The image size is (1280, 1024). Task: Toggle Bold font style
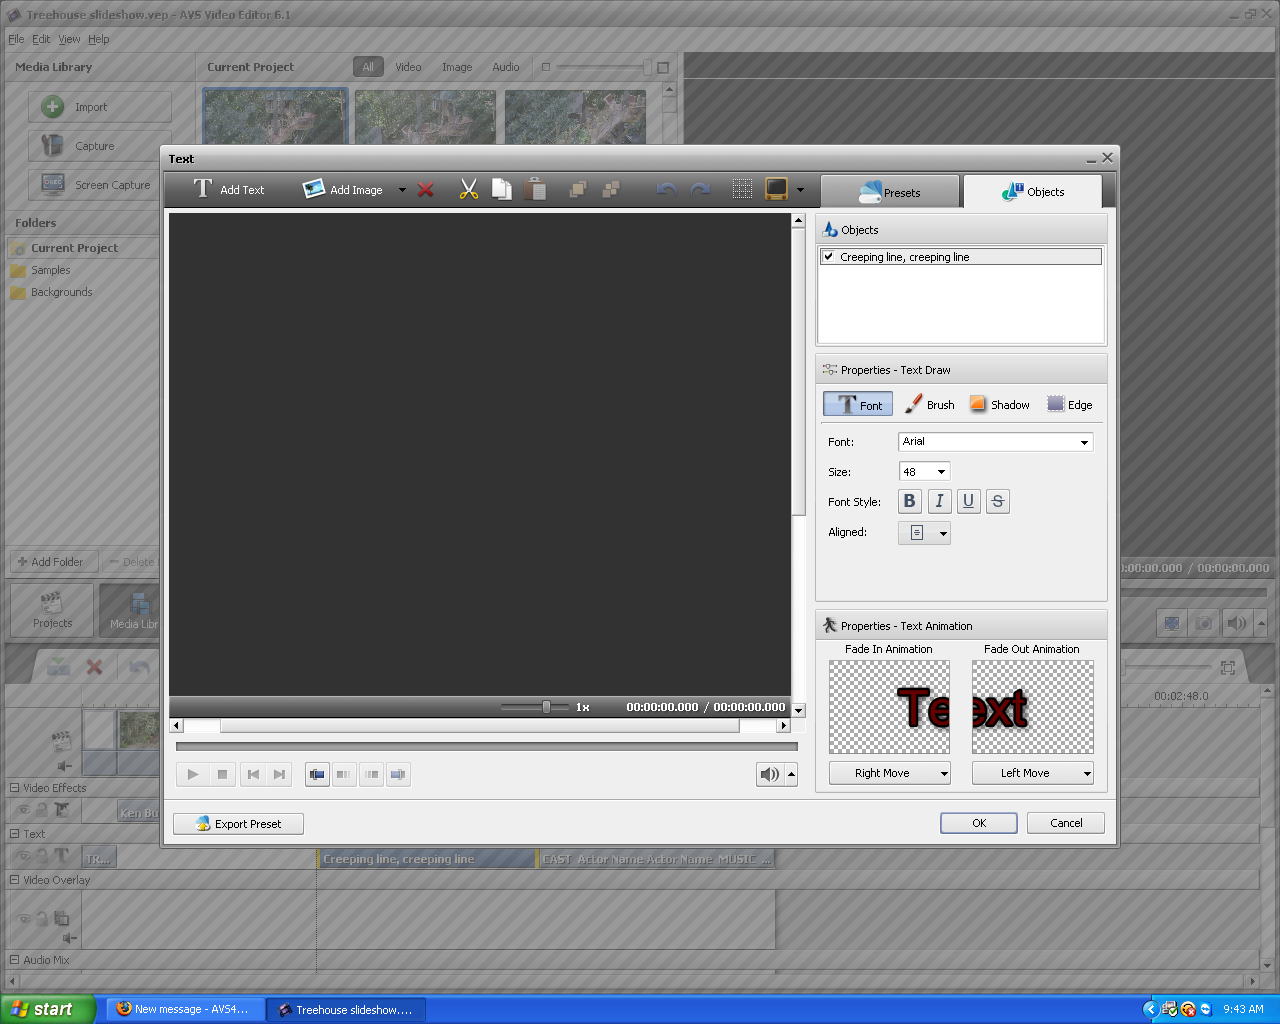pos(909,501)
